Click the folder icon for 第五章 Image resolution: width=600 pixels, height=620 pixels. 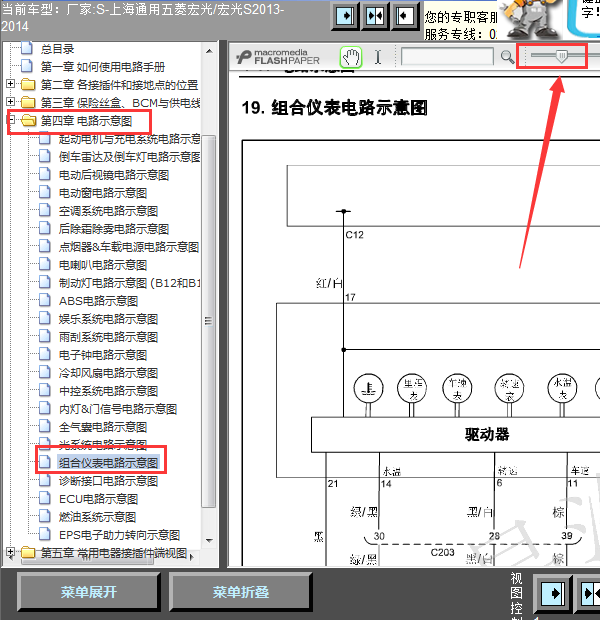pos(28,552)
